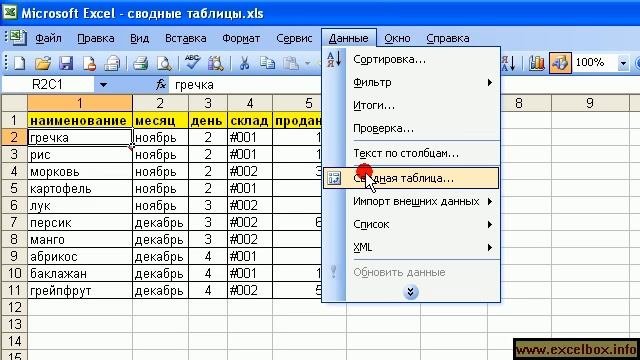The image size is (640, 360).
Task: Open the Name Box dropdown arrow
Action: 103,85
